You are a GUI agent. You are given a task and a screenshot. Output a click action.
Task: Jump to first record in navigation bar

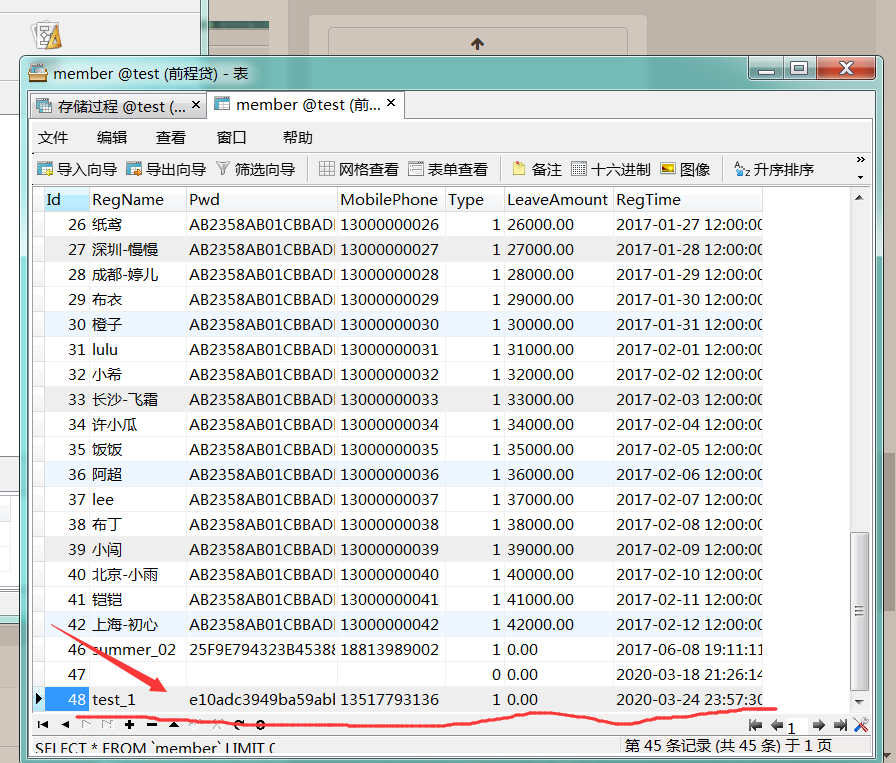(42, 724)
